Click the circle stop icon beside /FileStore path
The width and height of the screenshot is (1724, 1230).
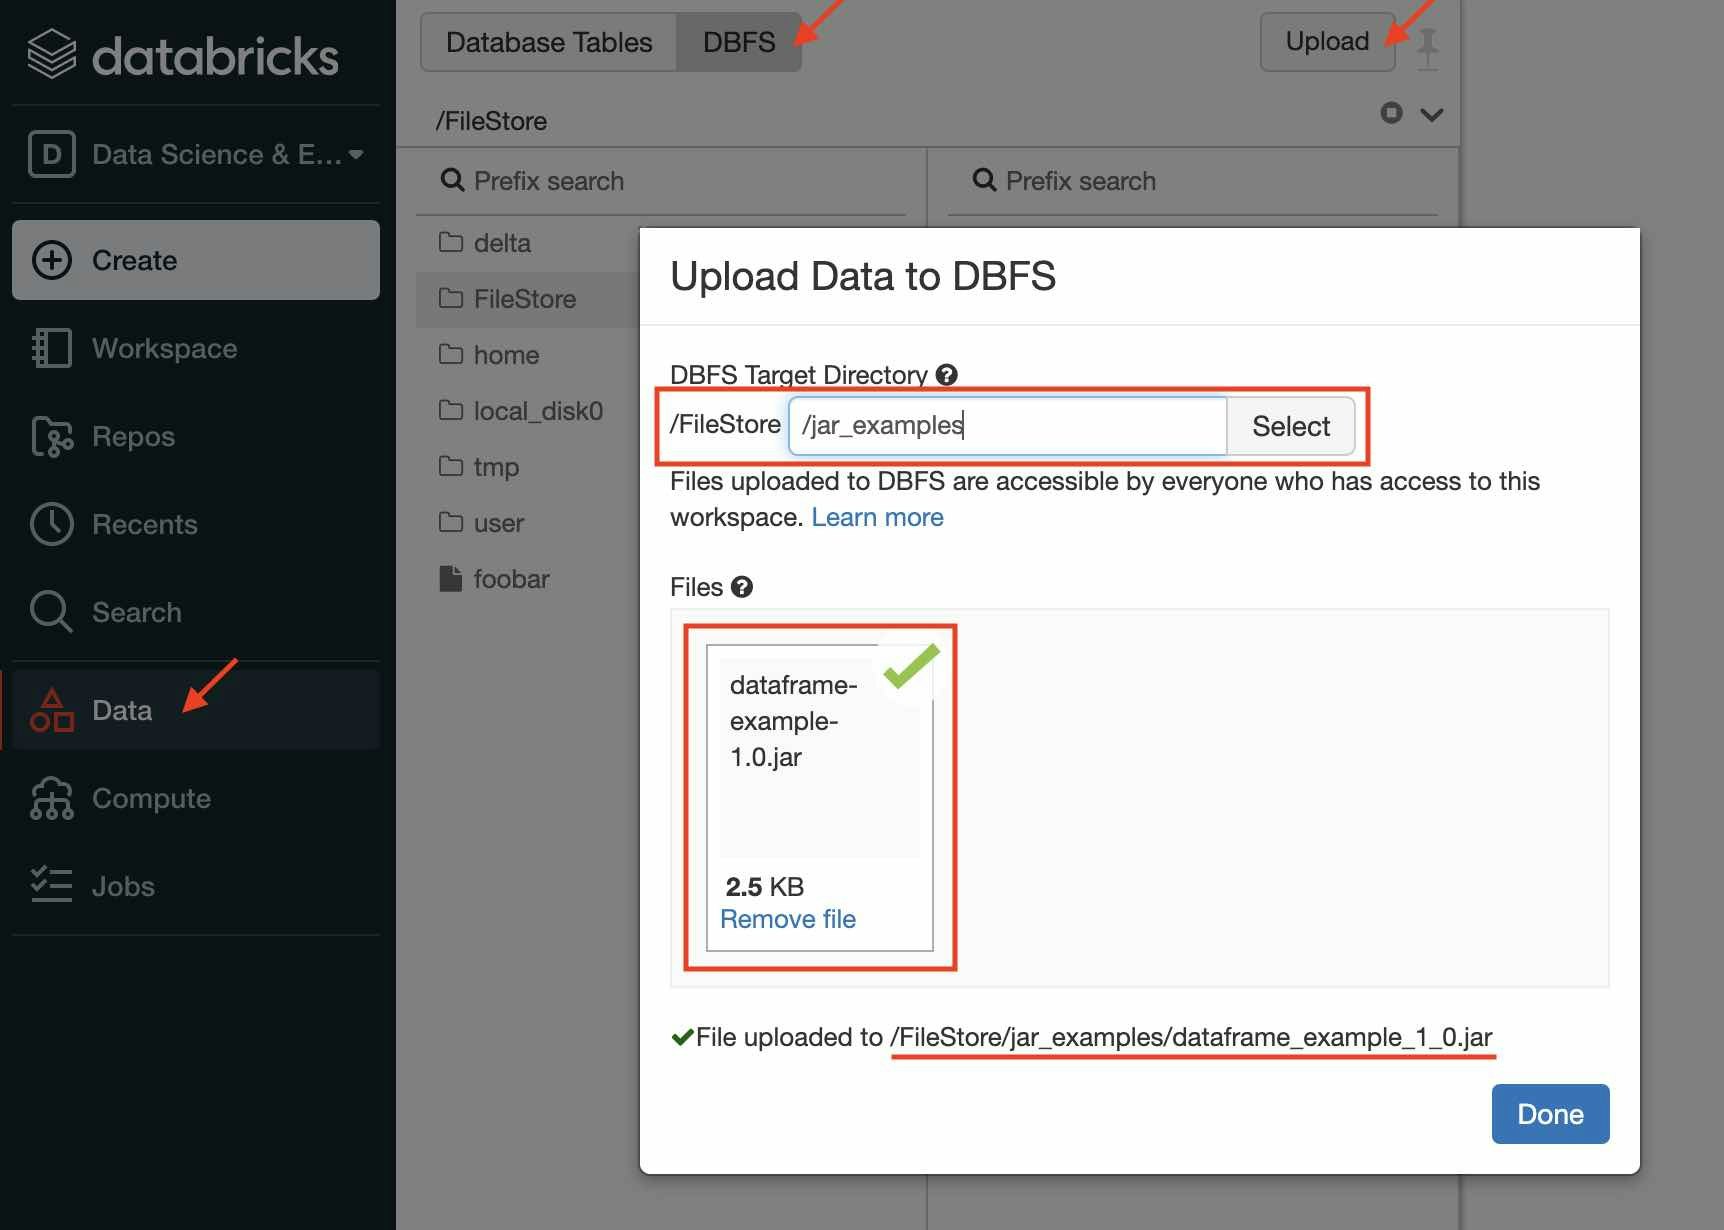(x=1391, y=113)
